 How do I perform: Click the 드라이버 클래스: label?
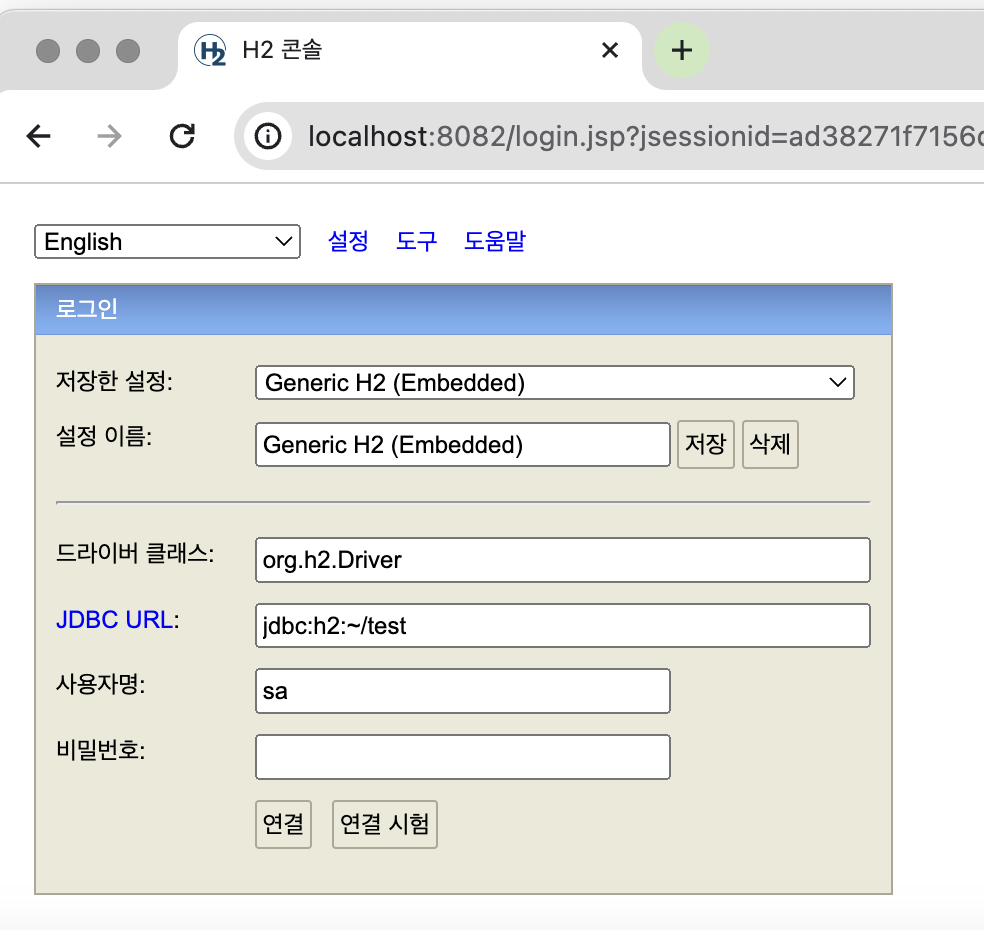[135, 553]
